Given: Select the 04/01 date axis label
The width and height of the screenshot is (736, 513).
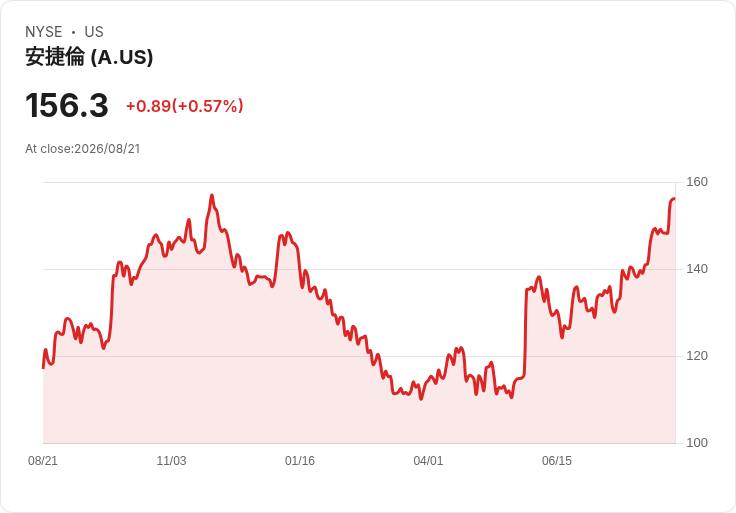Looking at the screenshot, I should coord(428,461).
